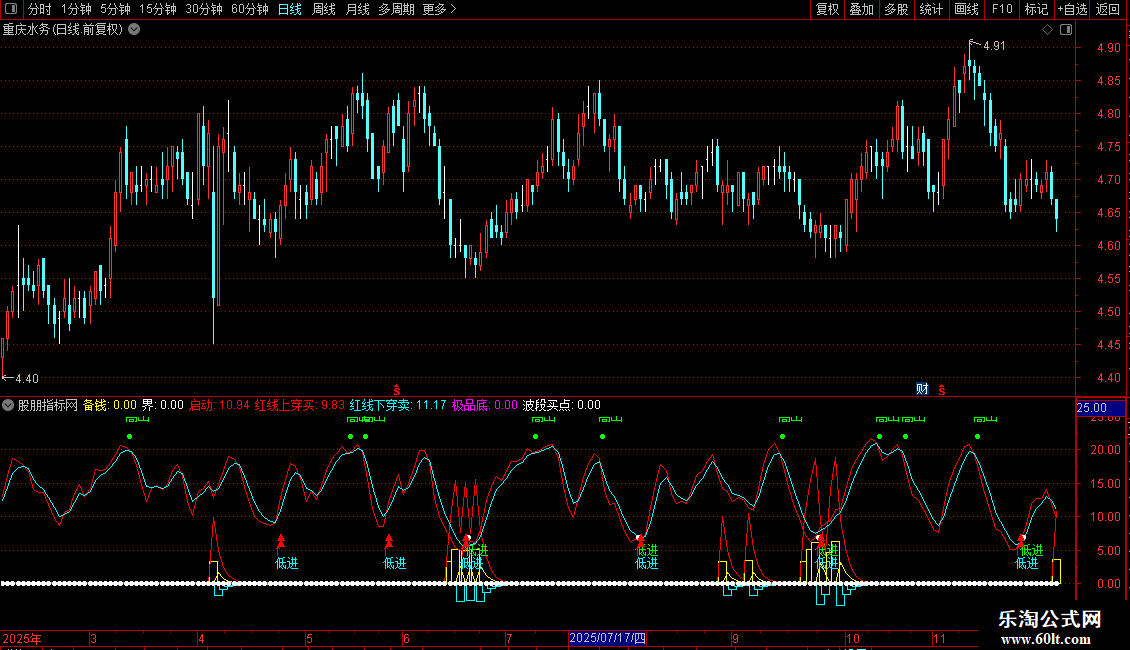Select the 周线 weekly chart tab
This screenshot has height=650, width=1130.
point(324,9)
